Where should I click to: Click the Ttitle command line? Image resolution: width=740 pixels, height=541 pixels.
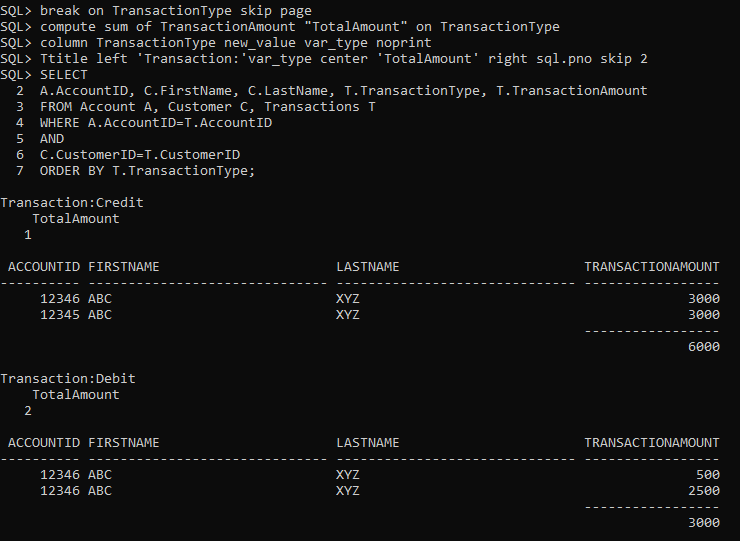tap(324, 59)
